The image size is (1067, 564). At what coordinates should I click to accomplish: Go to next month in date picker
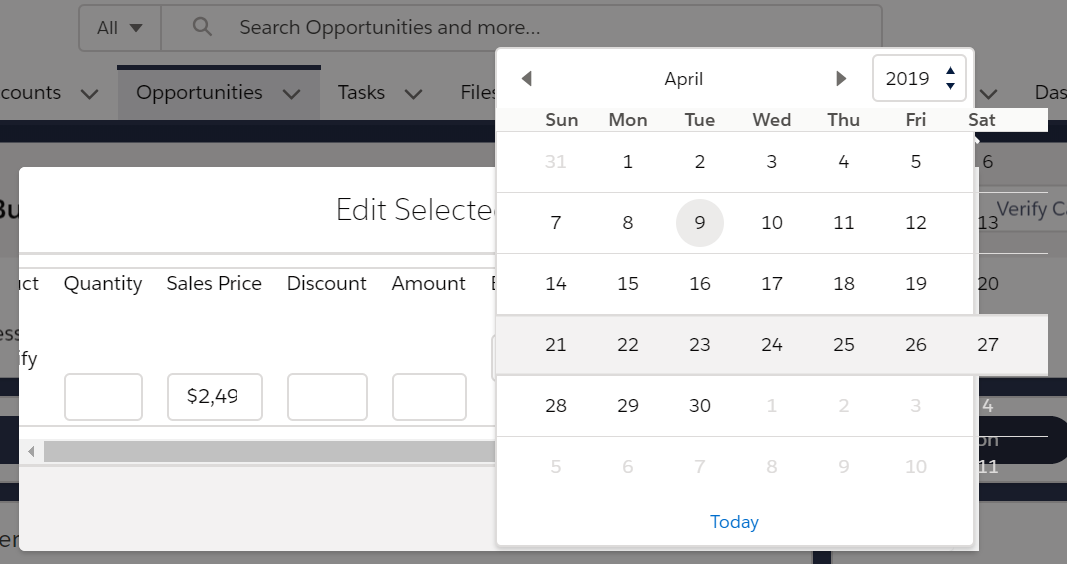pyautogui.click(x=841, y=79)
